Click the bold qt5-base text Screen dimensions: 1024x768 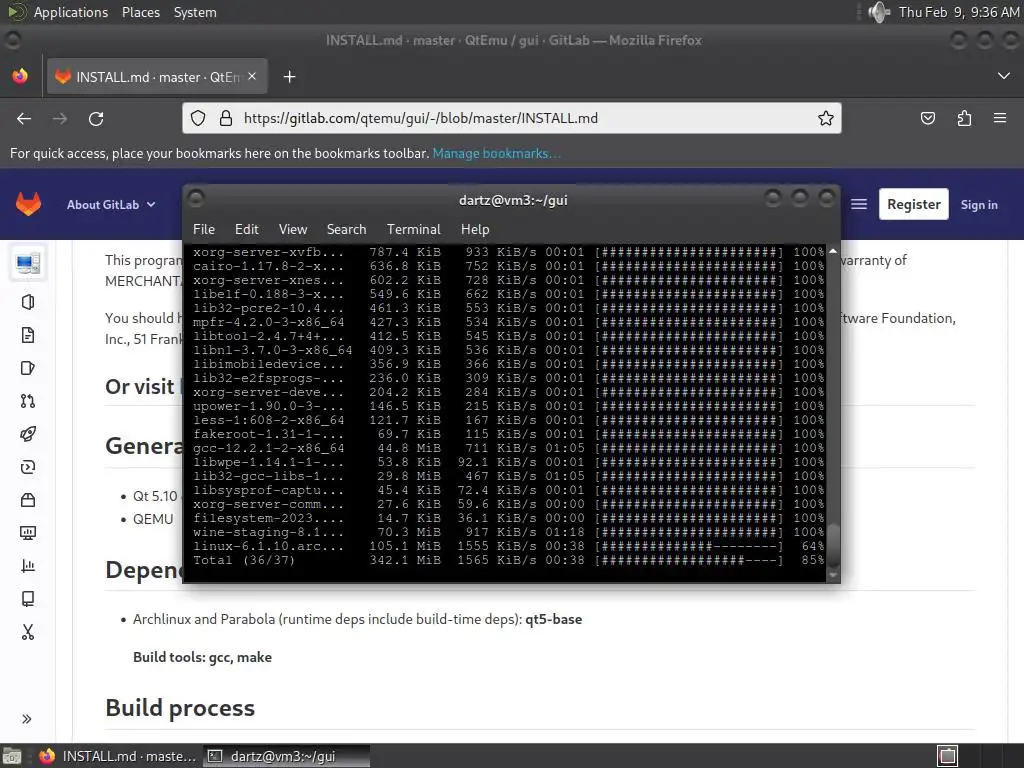[553, 619]
